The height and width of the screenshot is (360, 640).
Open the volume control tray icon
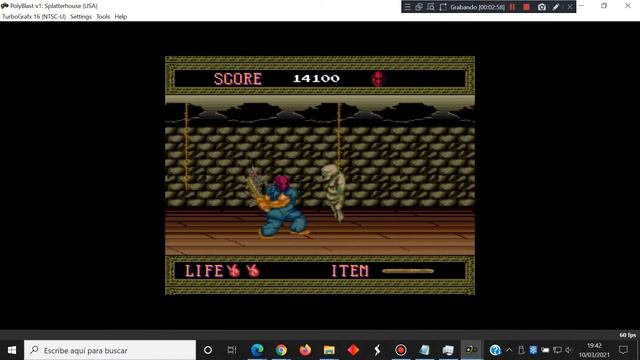(569, 350)
